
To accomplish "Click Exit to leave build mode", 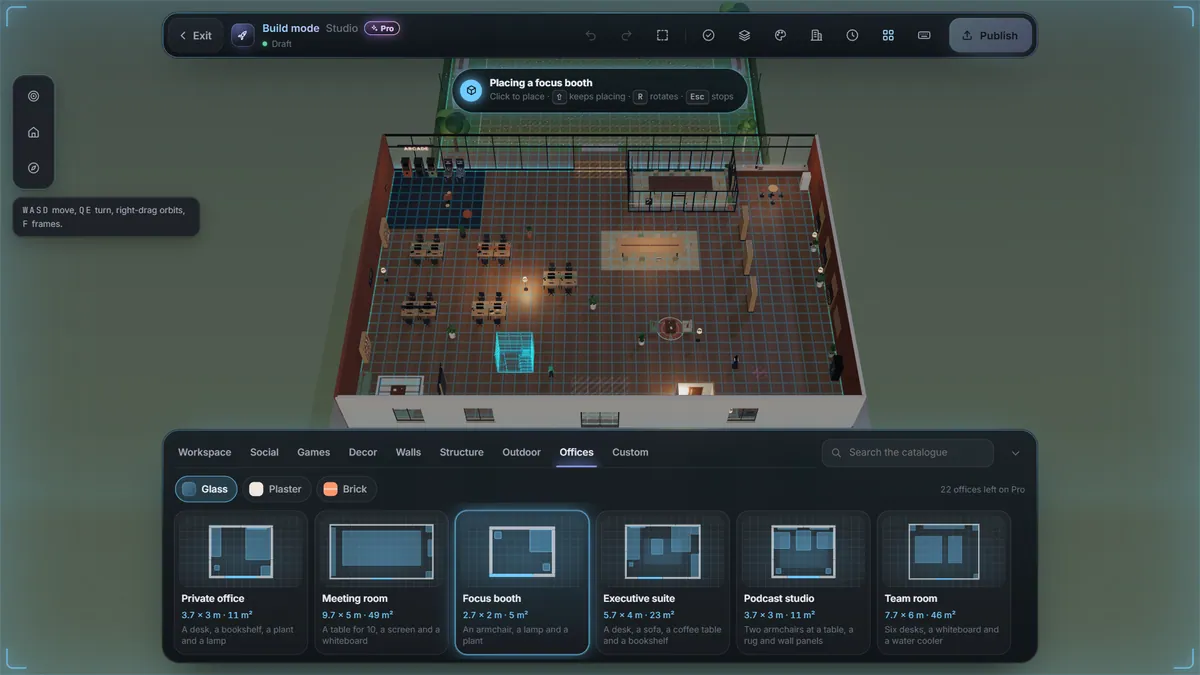I will point(196,35).
